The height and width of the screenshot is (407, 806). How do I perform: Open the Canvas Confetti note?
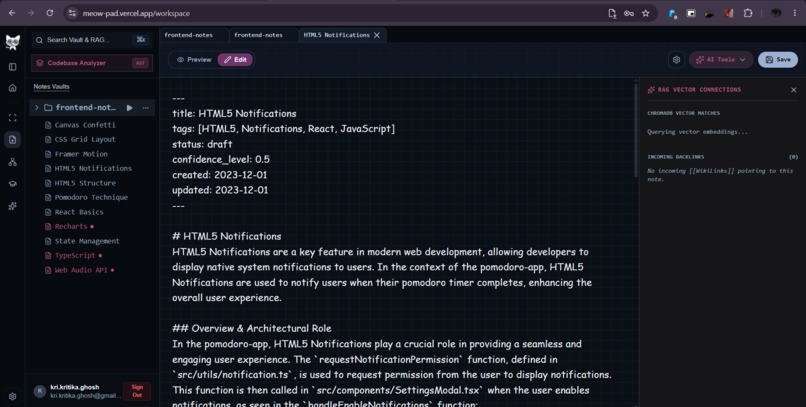tap(85, 125)
